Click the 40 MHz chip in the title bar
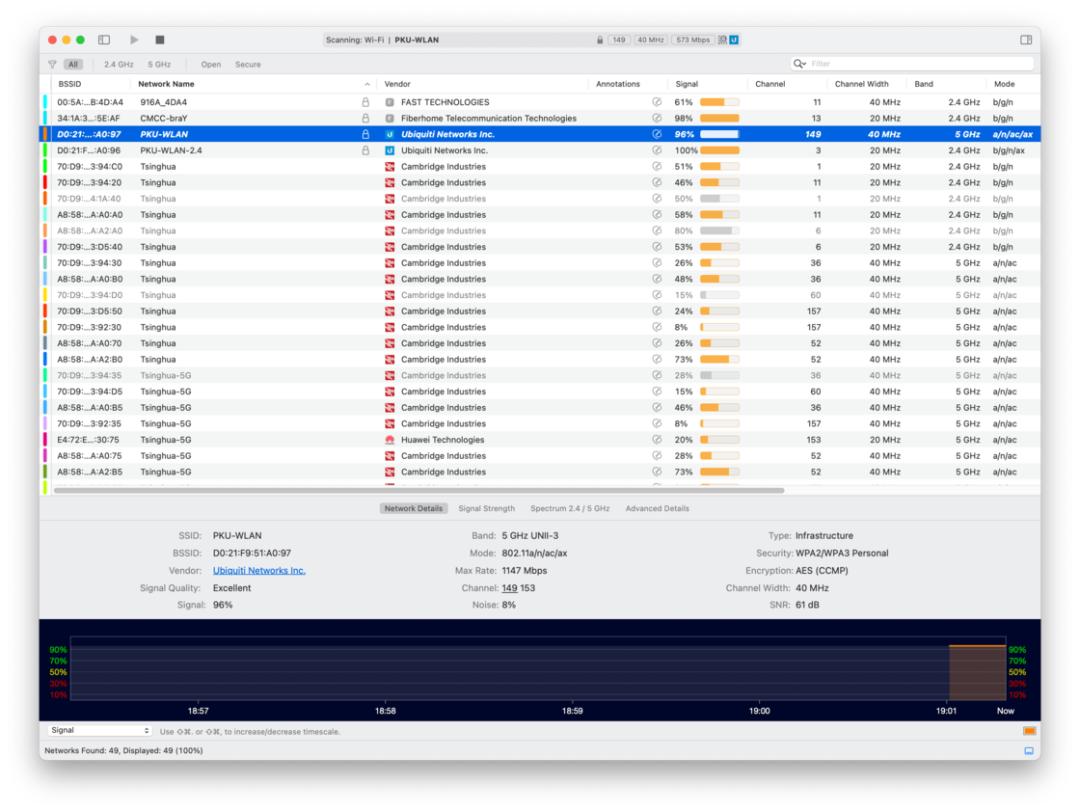The width and height of the screenshot is (1080, 812). (x=650, y=40)
